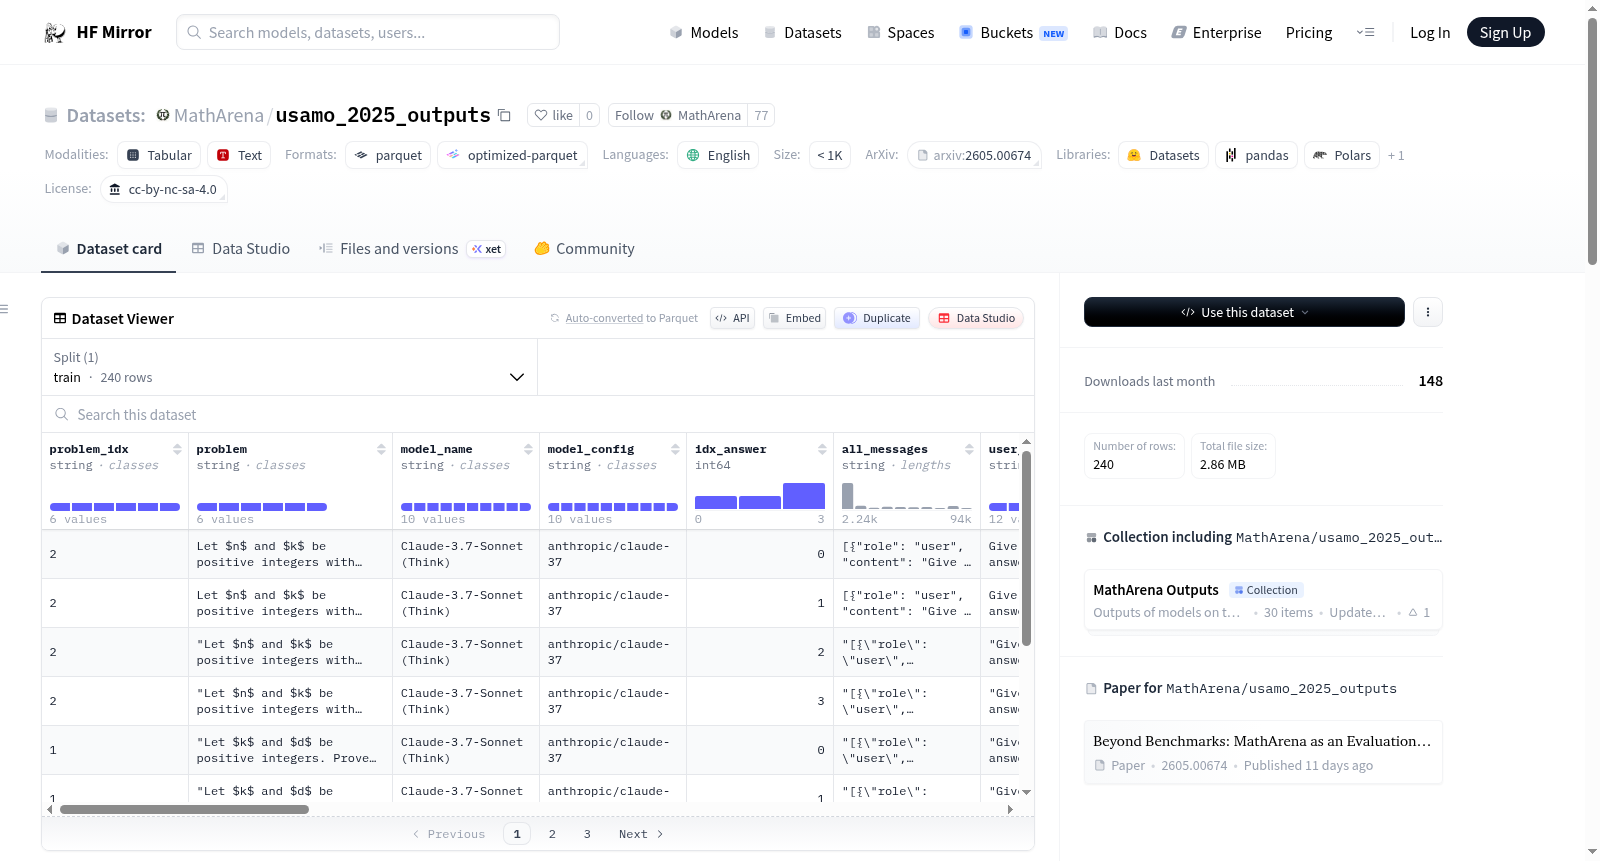Open Data Studio from the viewer header
Image resolution: width=1600 pixels, height=861 pixels.
(x=976, y=318)
